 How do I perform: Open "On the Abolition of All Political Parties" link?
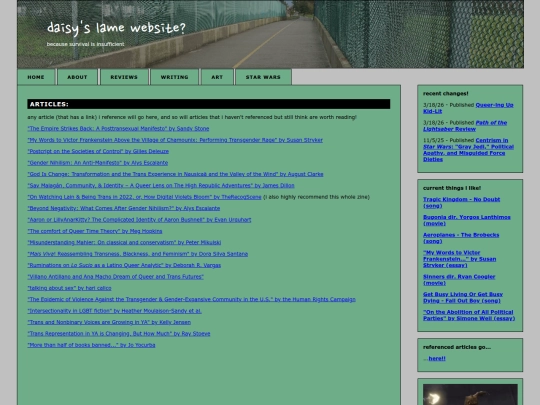(x=469, y=315)
